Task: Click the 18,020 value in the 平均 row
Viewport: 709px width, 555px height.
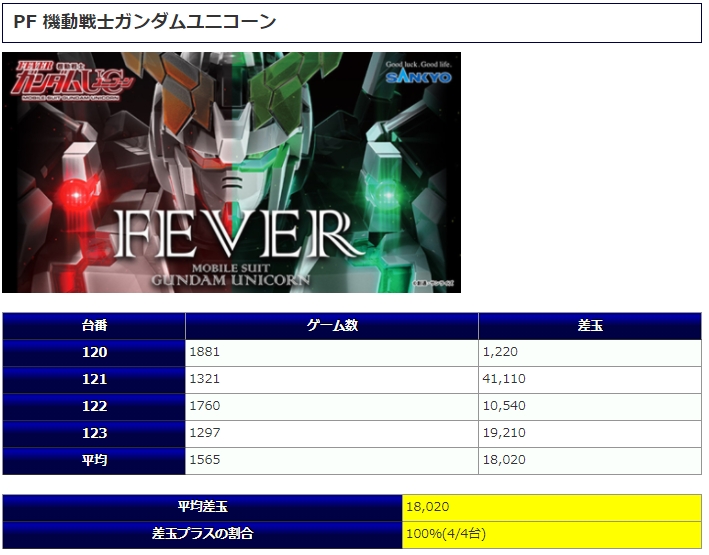Action: coord(504,460)
